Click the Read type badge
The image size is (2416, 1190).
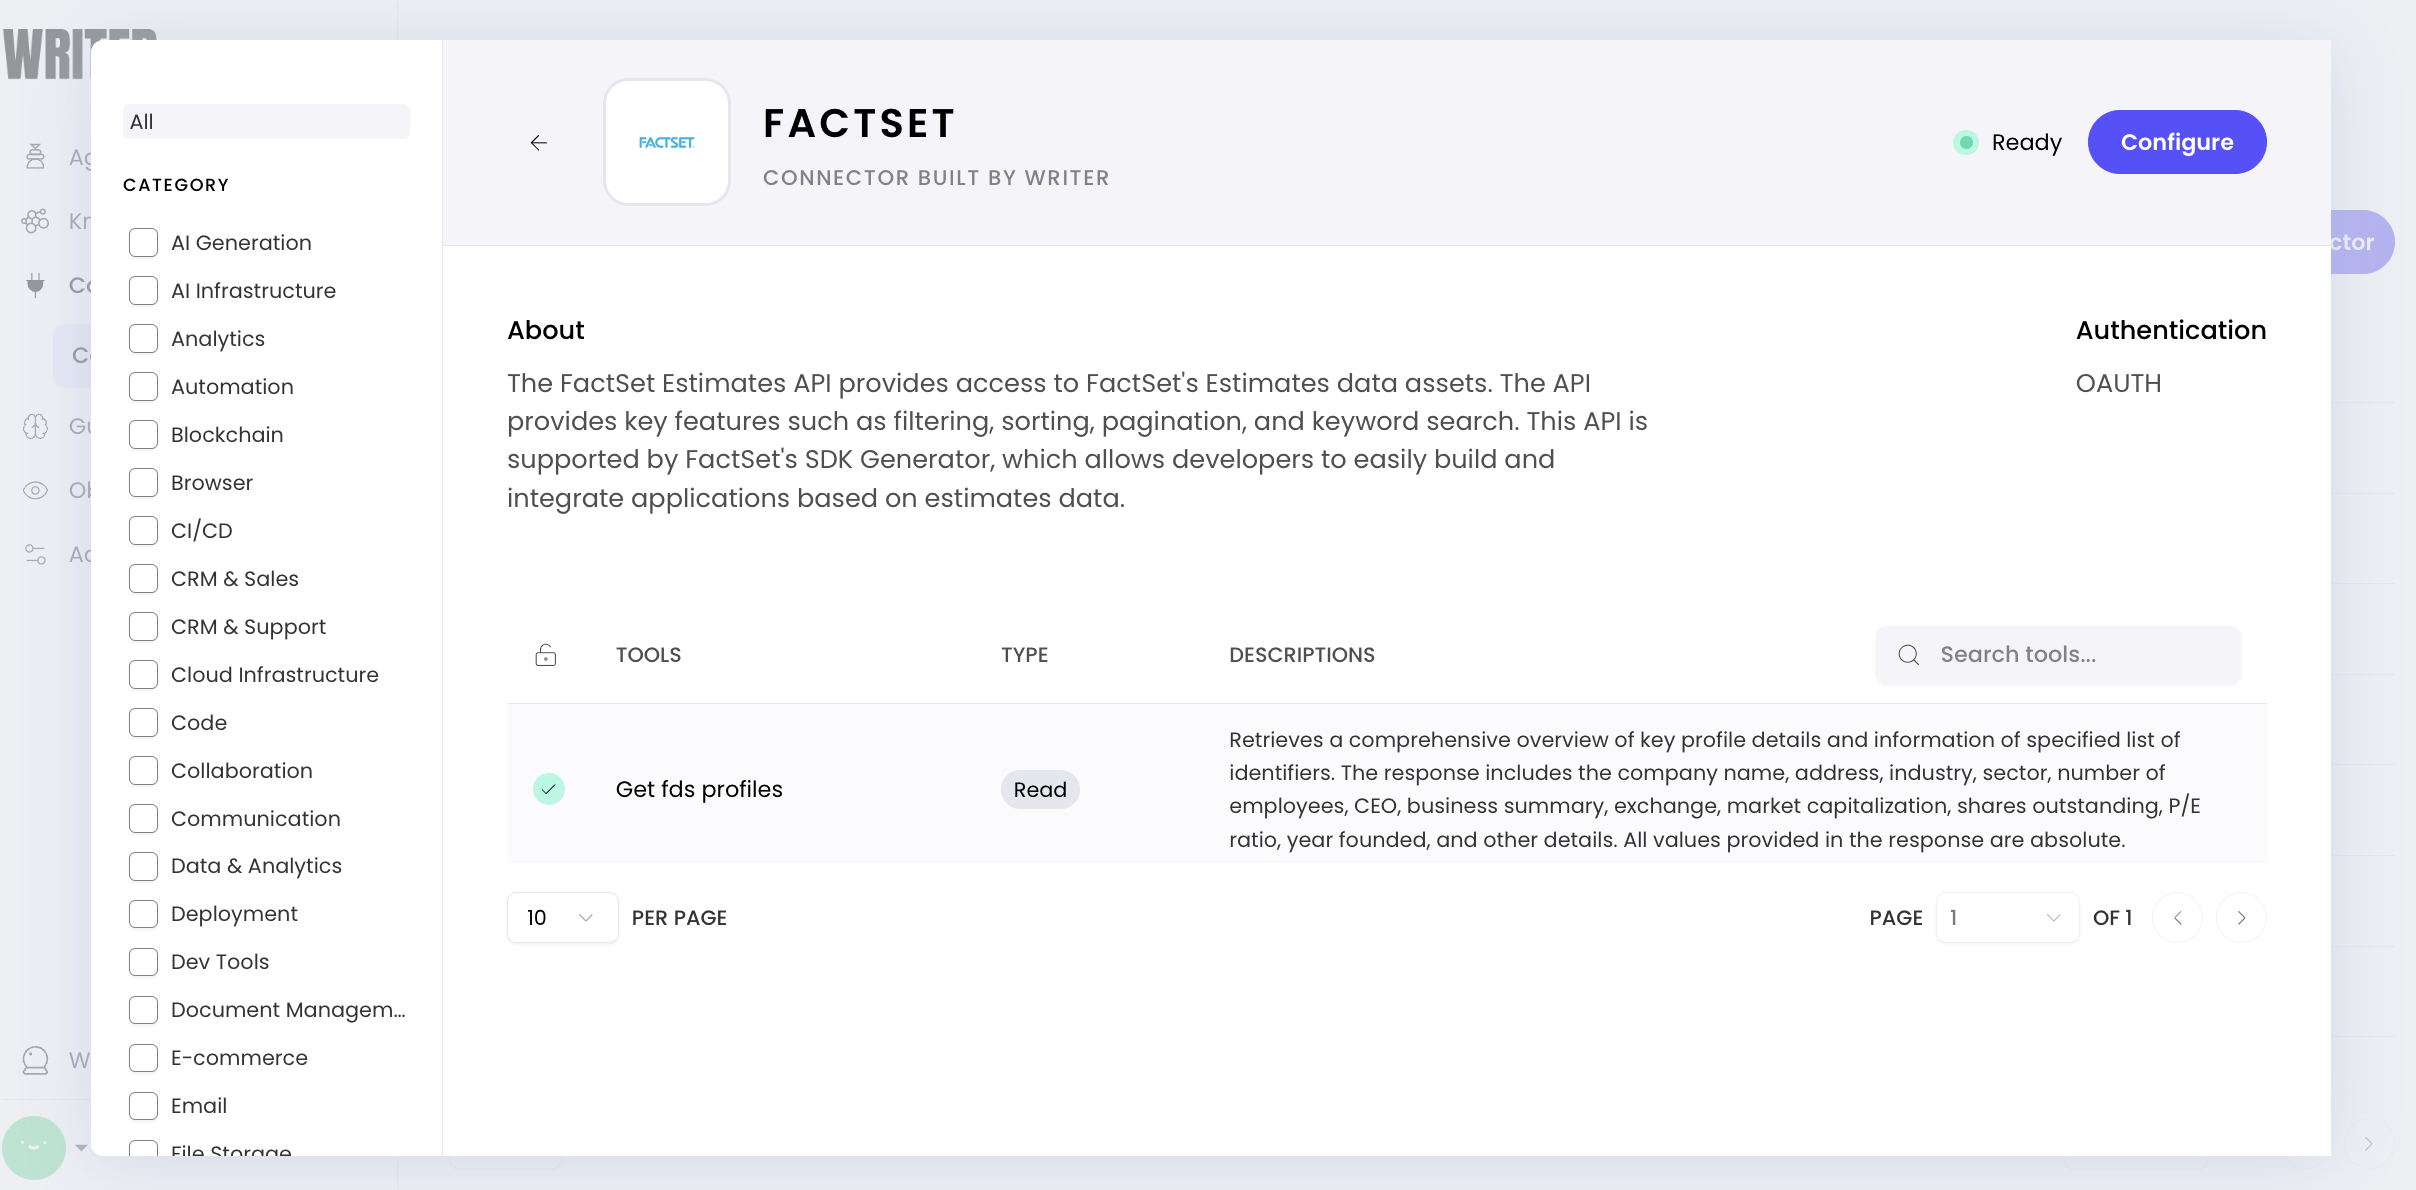1040,790
